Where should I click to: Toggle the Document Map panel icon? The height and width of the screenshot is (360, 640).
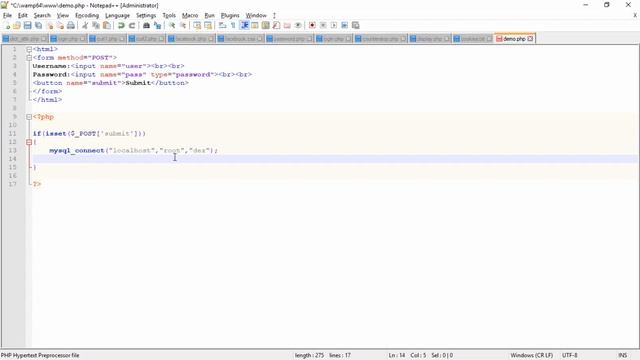266,25
